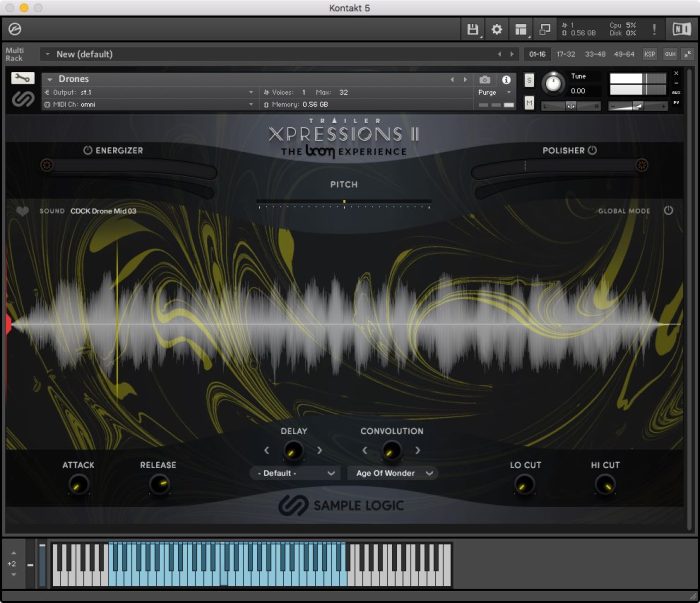Load next Drones instrument
The width and height of the screenshot is (700, 603).
(465, 79)
